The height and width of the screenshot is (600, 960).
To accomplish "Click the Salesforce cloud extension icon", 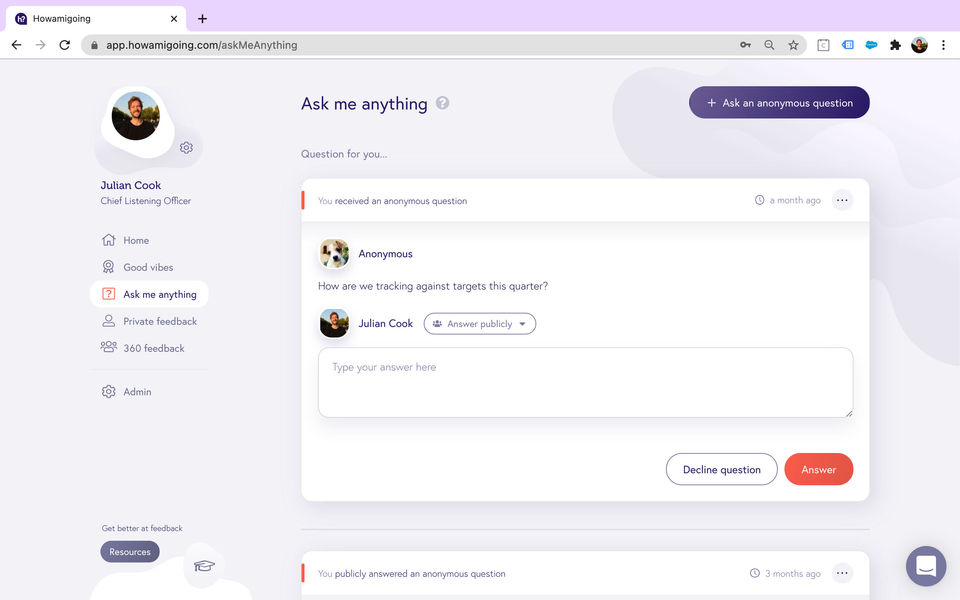I will click(x=871, y=45).
